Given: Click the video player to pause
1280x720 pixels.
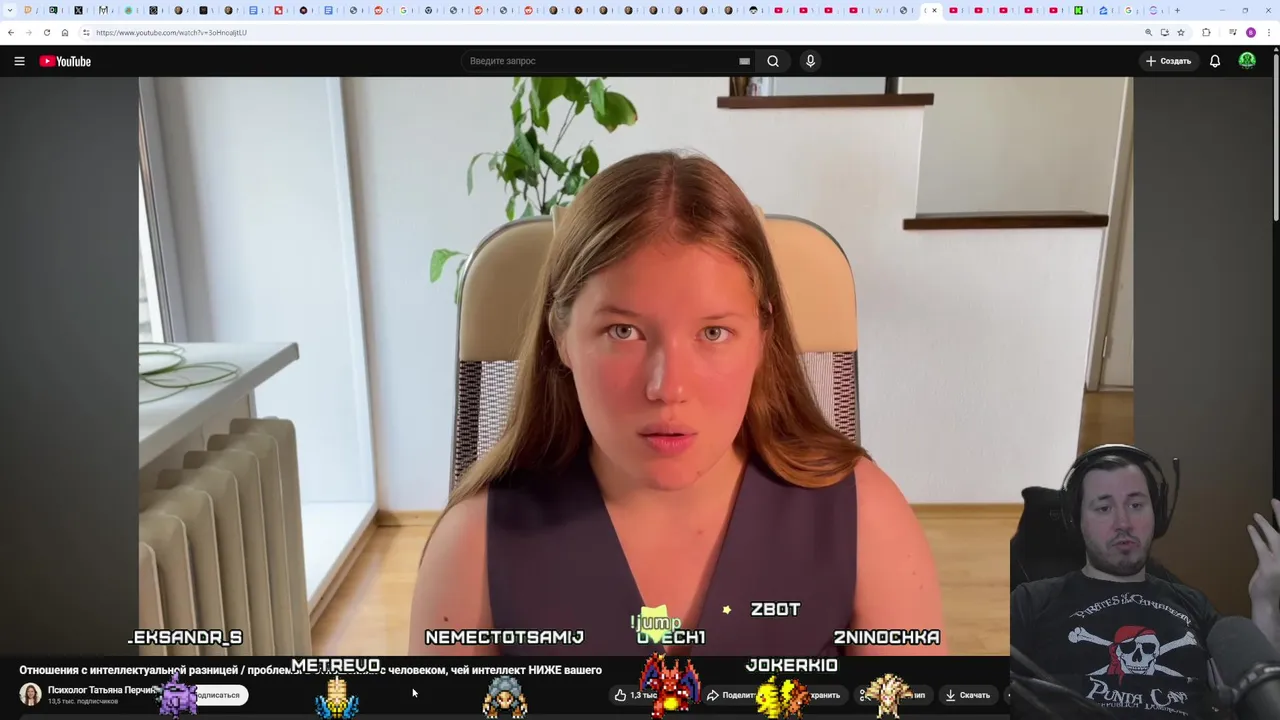Looking at the screenshot, I should click(635, 365).
